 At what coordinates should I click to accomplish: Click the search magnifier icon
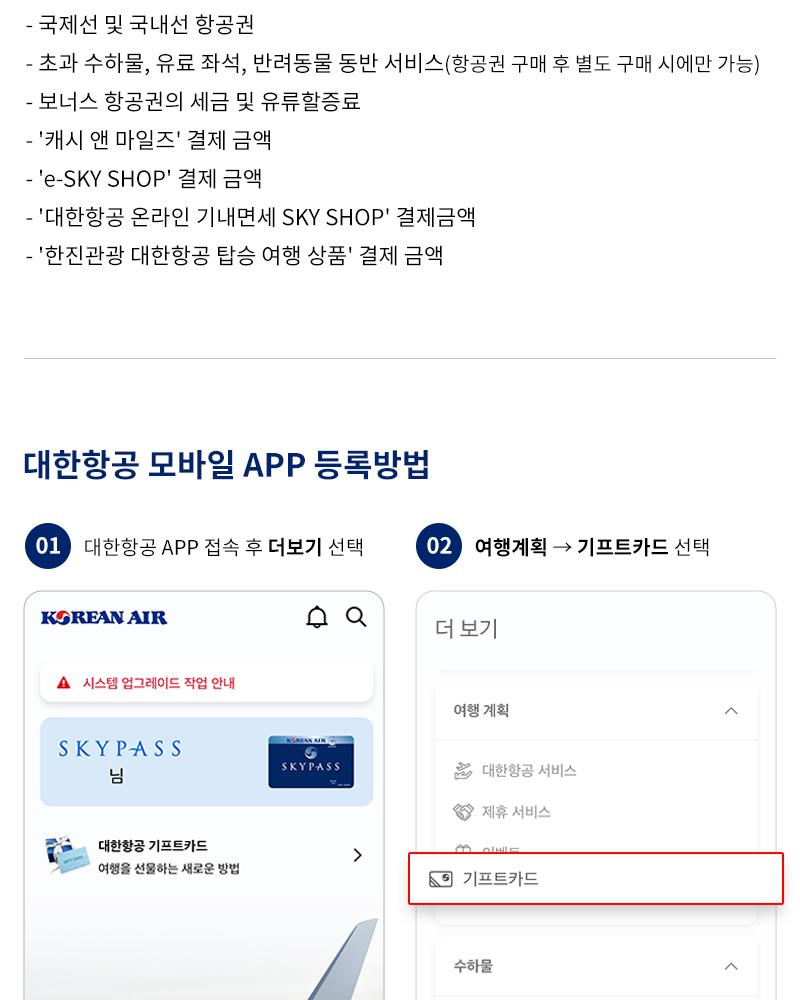pos(356,617)
